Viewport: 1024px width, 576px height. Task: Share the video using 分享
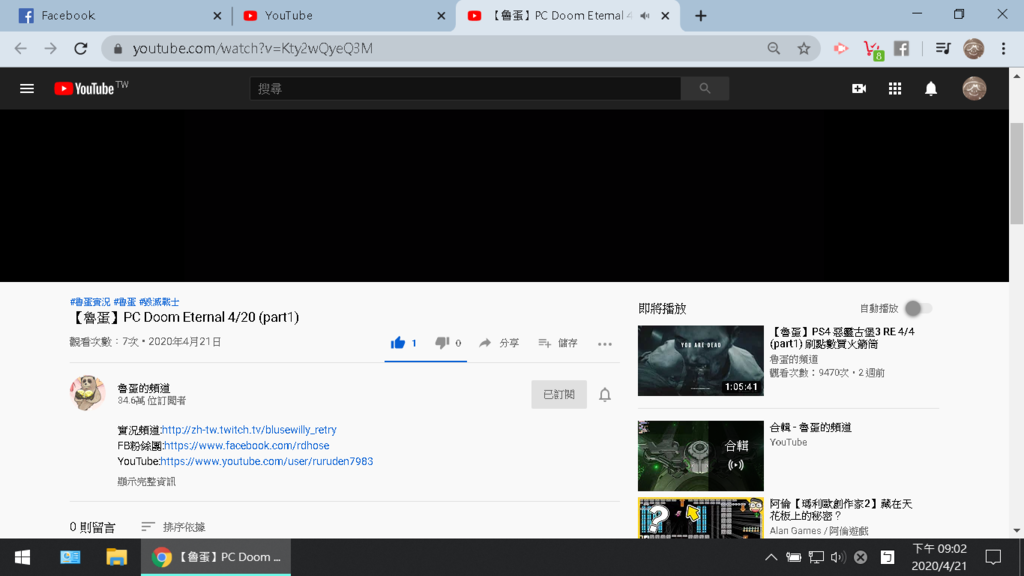pyautogui.click(x=499, y=343)
